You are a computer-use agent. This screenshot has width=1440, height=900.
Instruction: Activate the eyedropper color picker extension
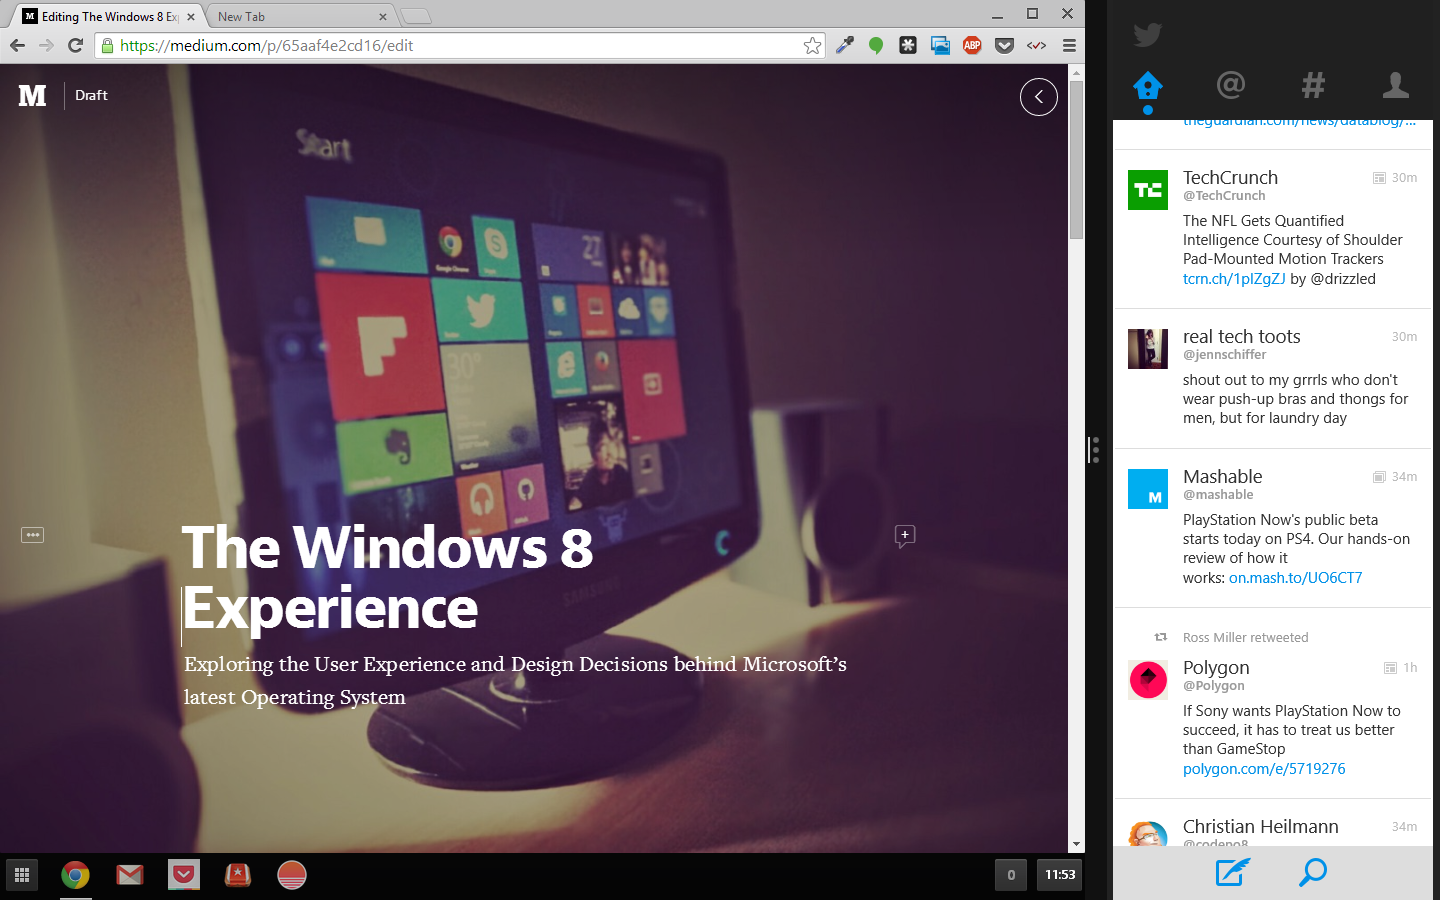[x=845, y=45]
